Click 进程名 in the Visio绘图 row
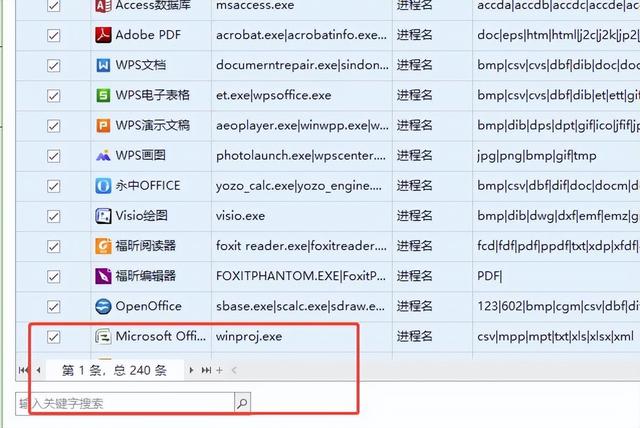 (x=415, y=216)
